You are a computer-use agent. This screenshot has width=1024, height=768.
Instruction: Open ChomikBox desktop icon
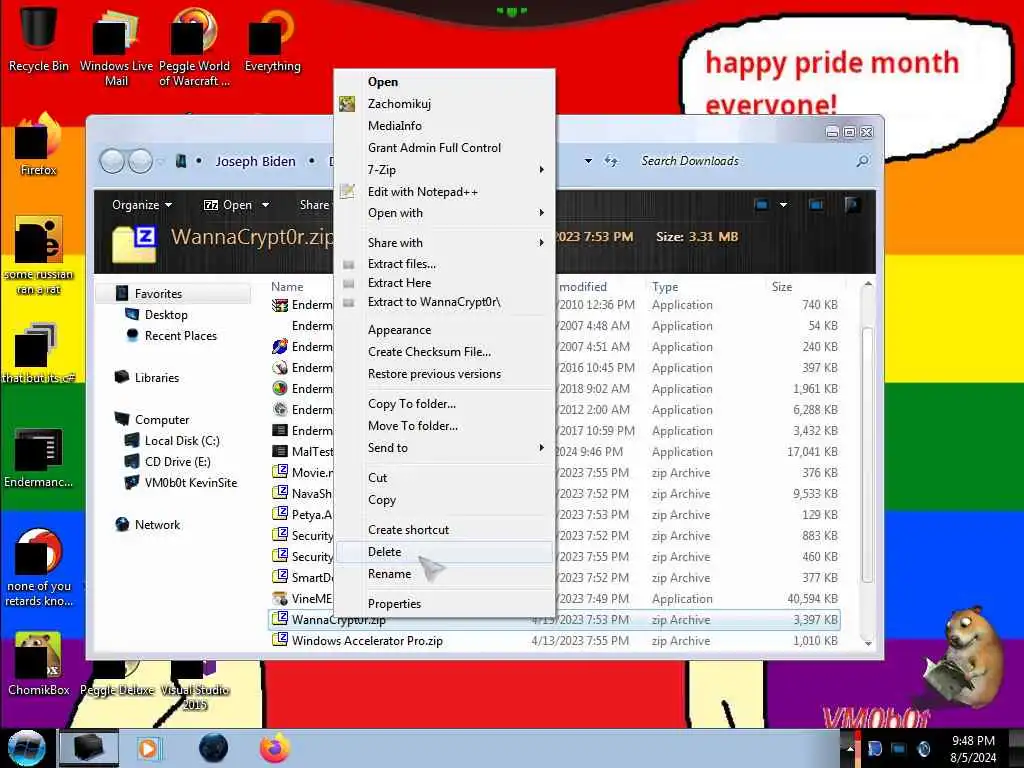pos(38,664)
